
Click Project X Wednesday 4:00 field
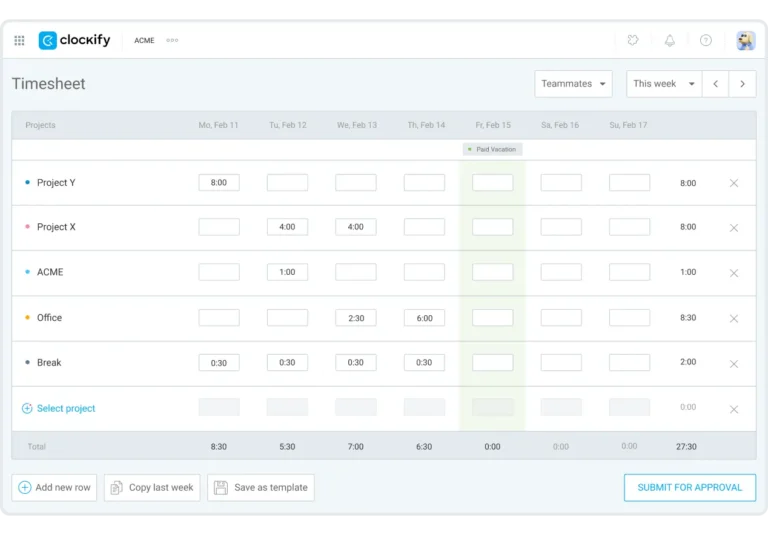point(356,227)
